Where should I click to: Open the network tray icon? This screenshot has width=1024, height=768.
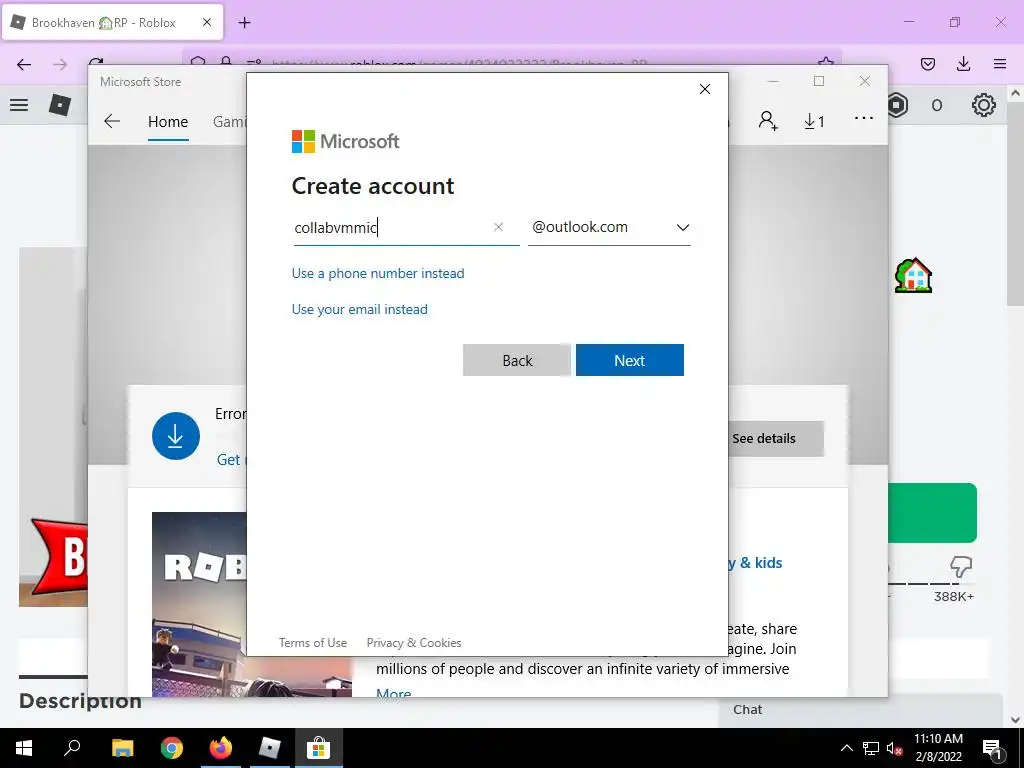point(871,748)
